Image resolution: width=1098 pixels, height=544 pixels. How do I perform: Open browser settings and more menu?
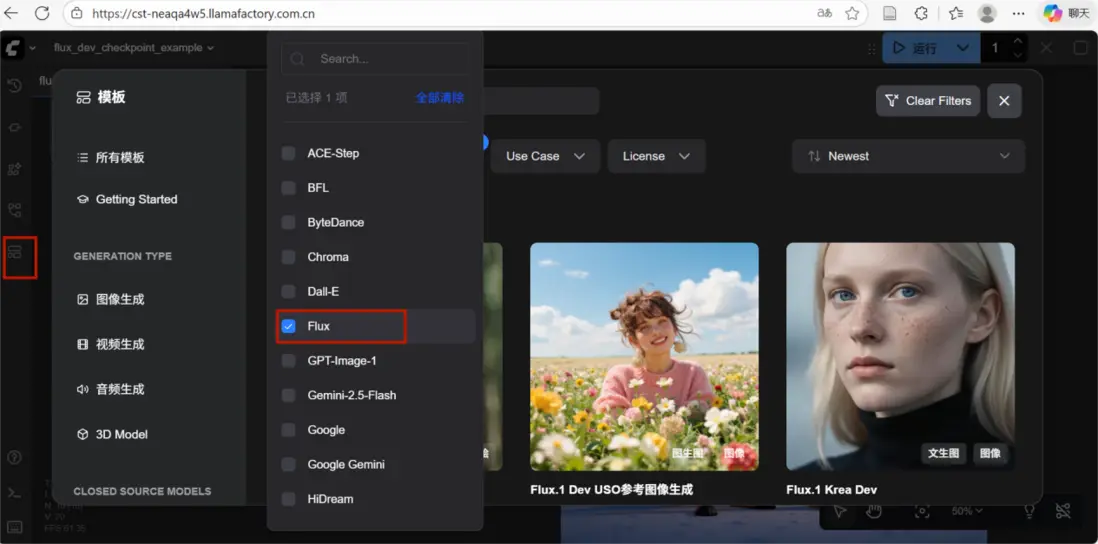[x=1019, y=13]
